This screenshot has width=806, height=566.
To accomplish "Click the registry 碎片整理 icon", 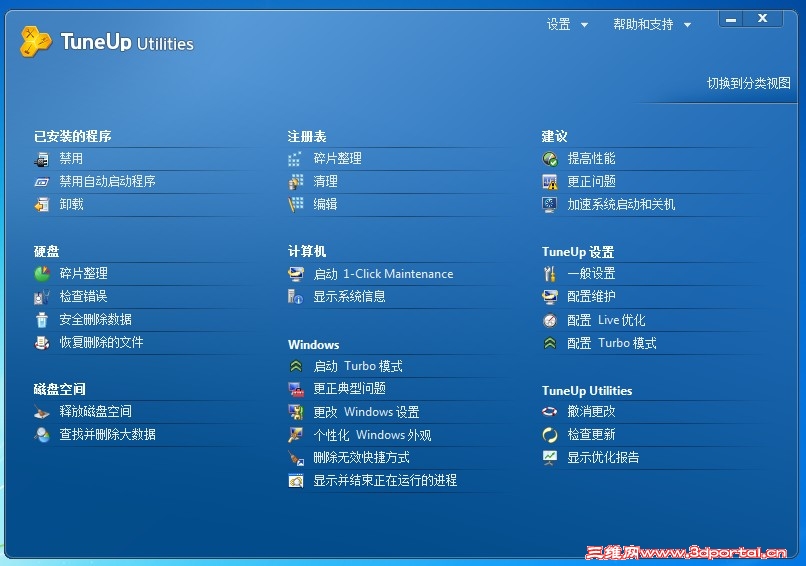I will (295, 159).
